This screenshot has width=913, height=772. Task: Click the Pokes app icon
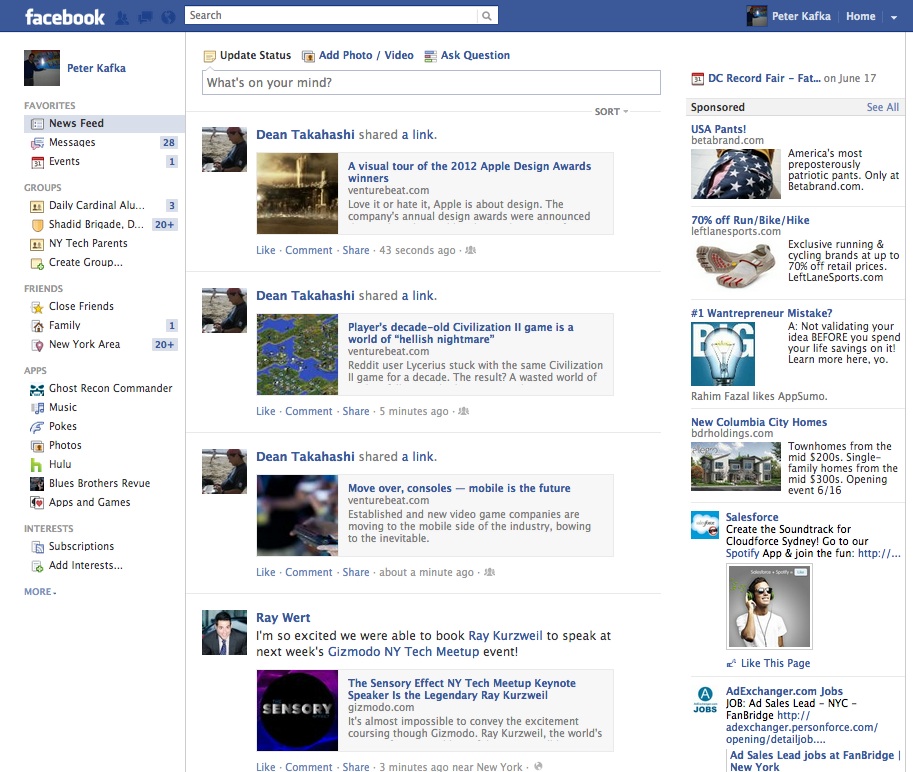click(37, 427)
